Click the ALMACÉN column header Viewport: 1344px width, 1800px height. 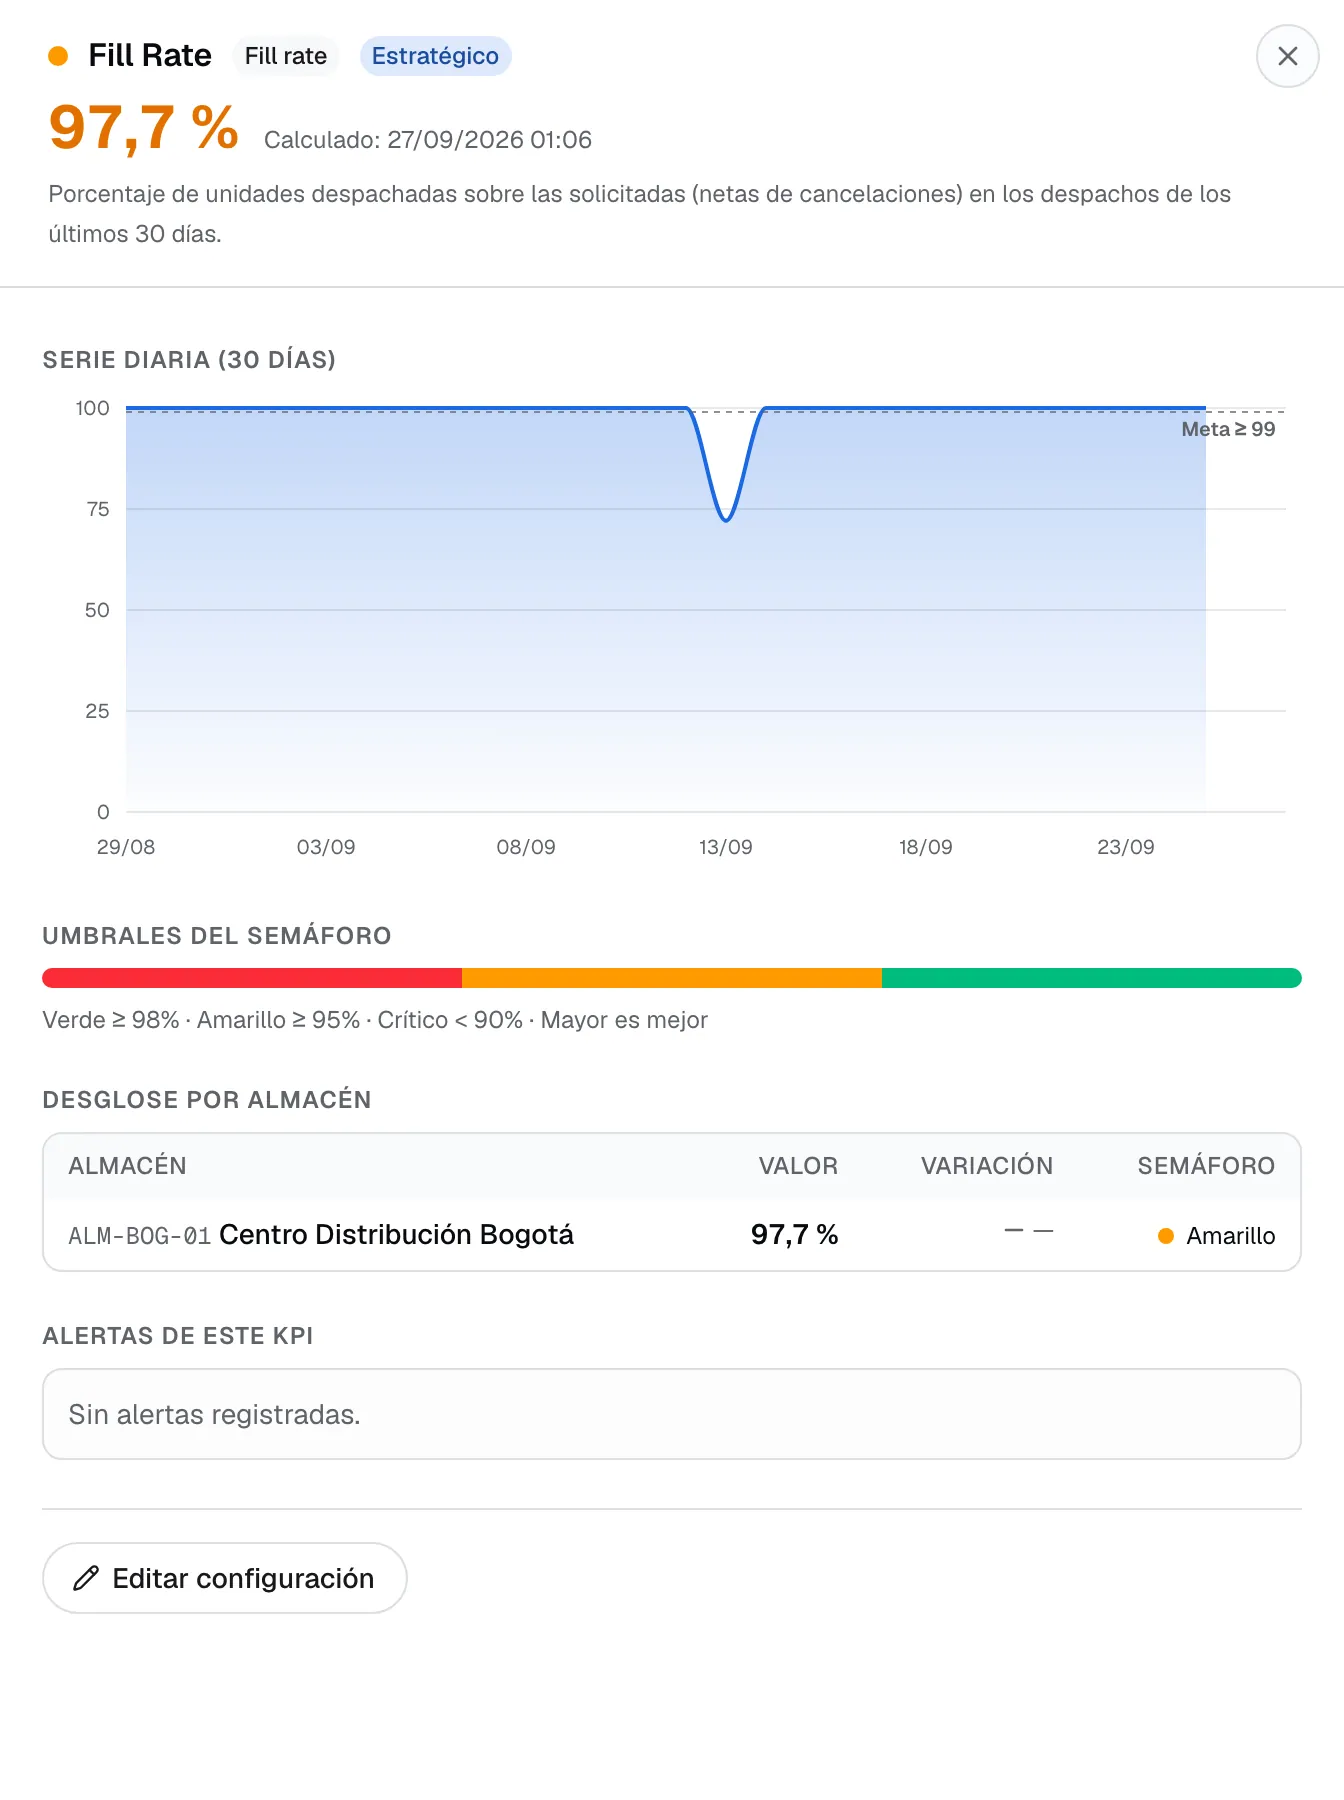tap(127, 1166)
